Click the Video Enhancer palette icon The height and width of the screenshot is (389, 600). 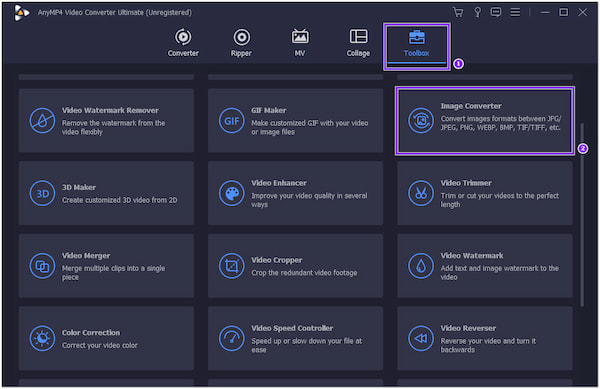(232, 193)
